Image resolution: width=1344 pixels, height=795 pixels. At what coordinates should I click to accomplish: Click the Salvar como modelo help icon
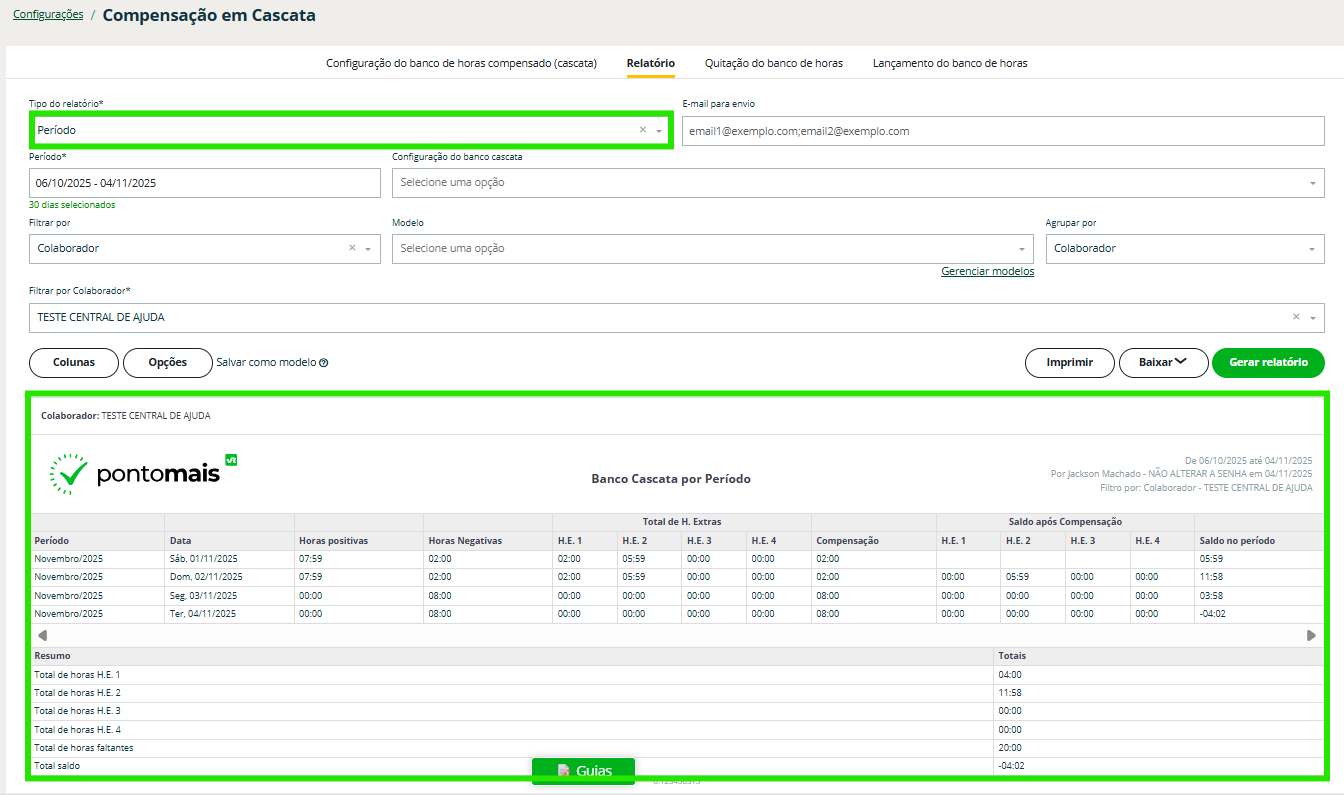[x=324, y=363]
